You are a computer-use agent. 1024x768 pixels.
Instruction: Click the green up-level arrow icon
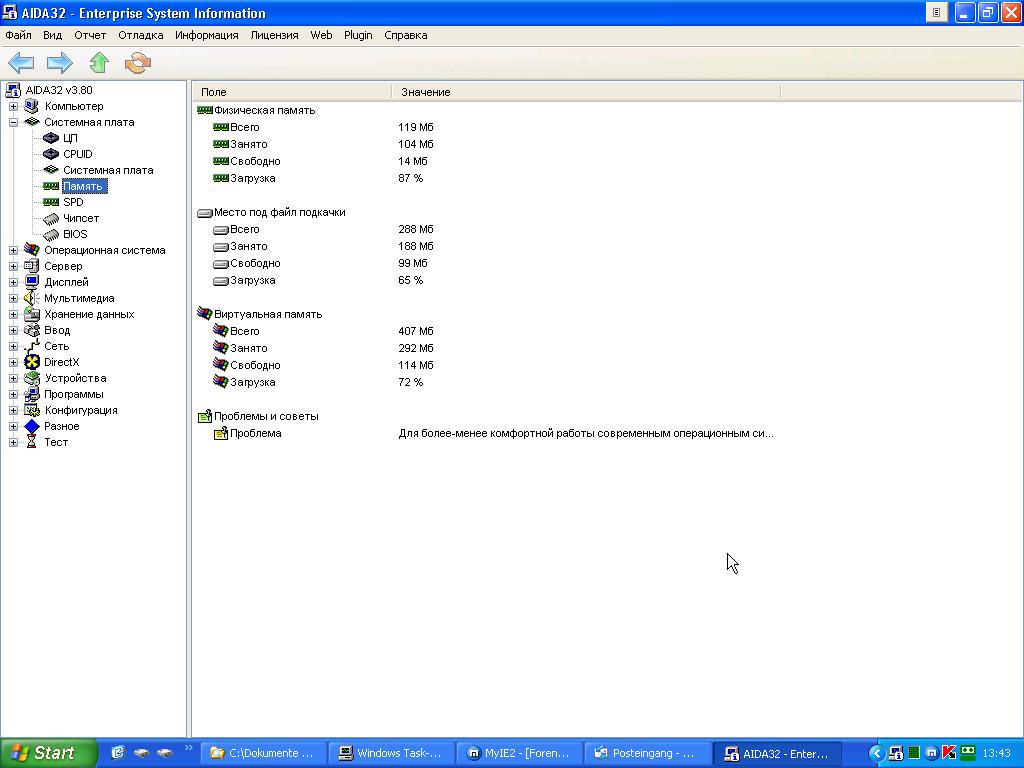pyautogui.click(x=99, y=63)
